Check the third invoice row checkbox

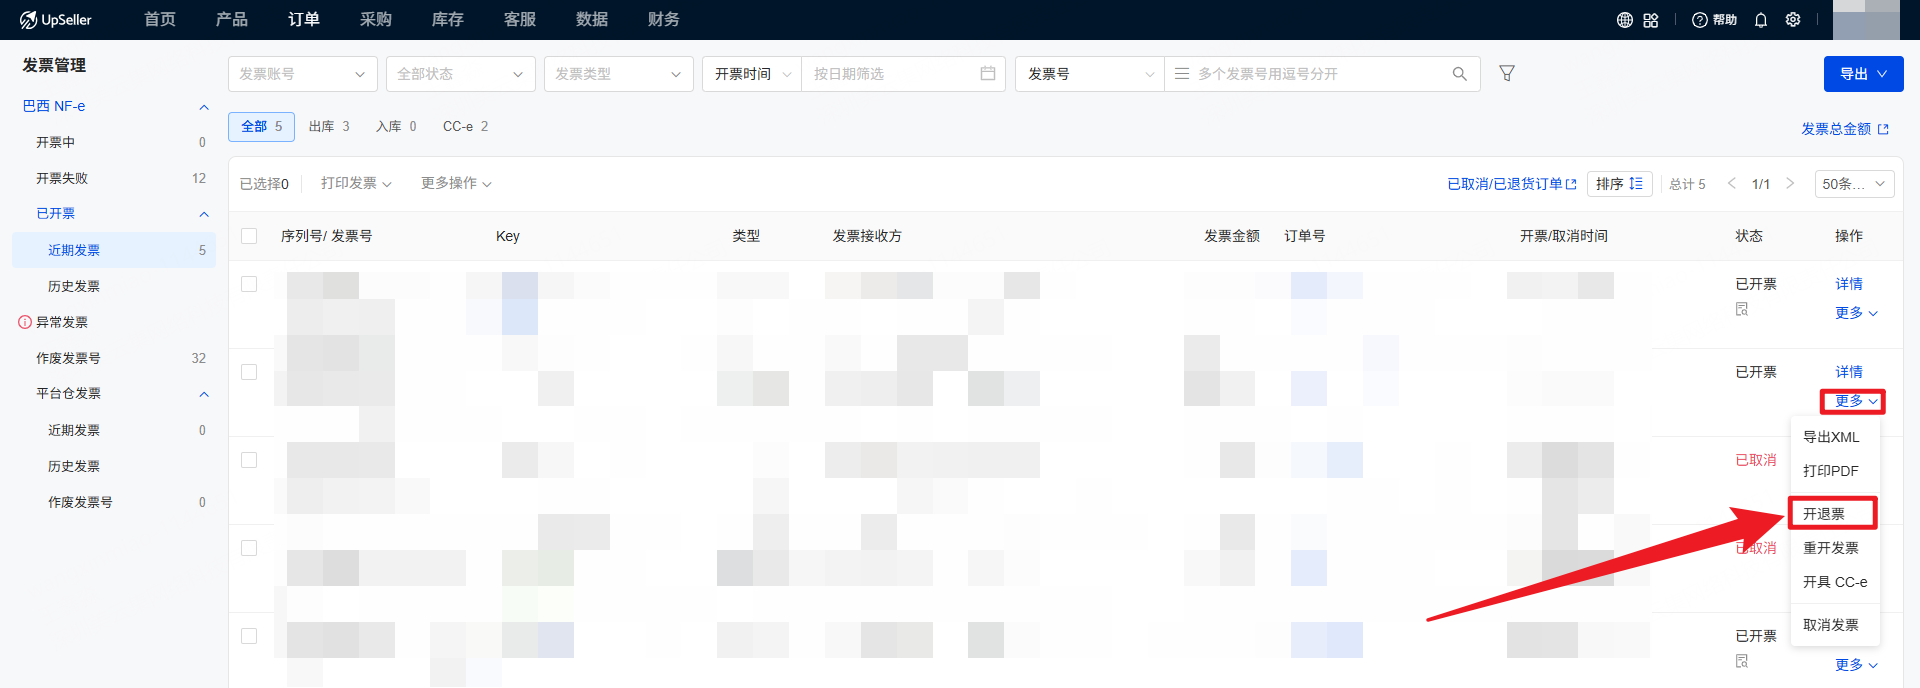(x=249, y=460)
